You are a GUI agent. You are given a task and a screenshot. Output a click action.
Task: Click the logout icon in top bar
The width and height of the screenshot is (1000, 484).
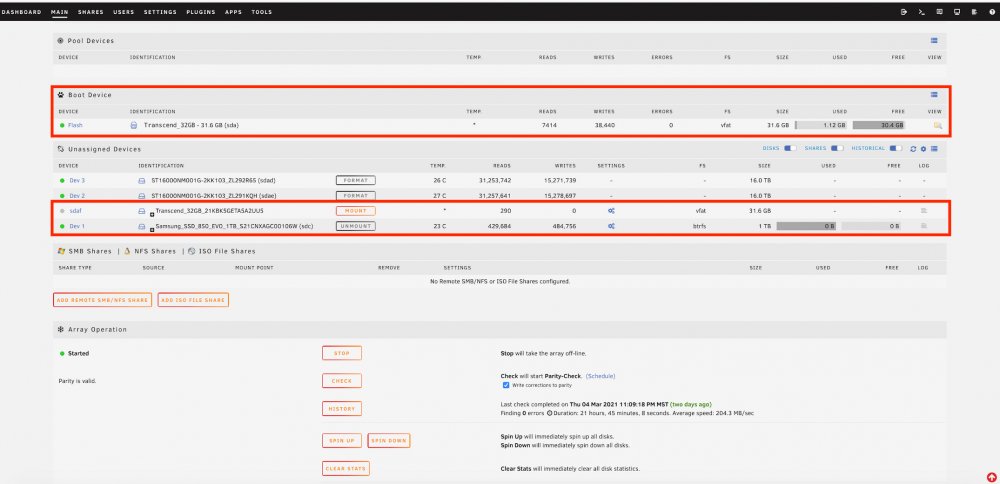pos(904,11)
